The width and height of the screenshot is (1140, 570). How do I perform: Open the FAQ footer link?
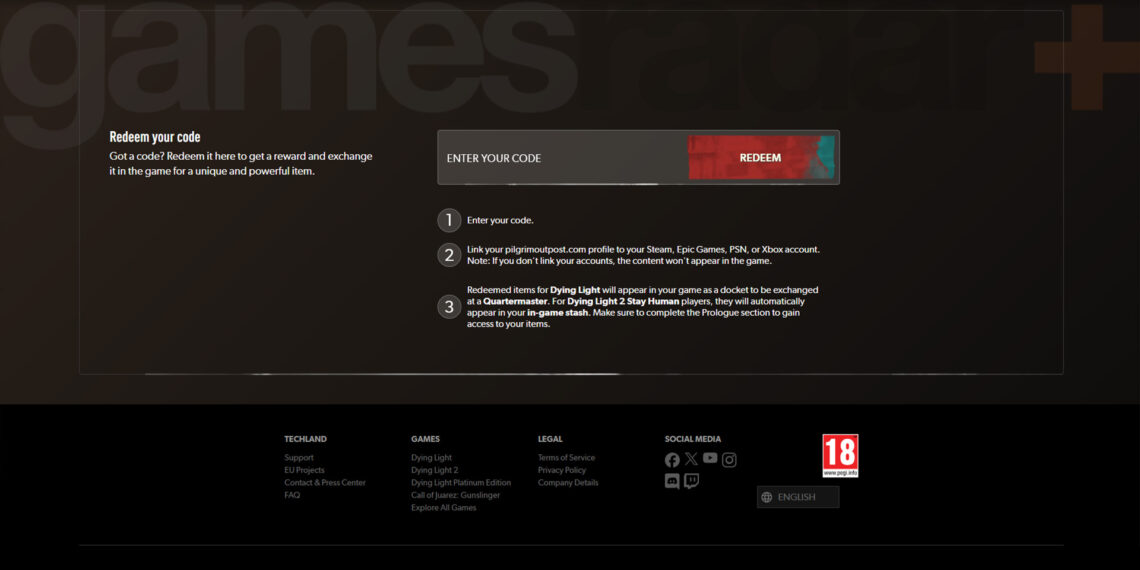tap(292, 495)
